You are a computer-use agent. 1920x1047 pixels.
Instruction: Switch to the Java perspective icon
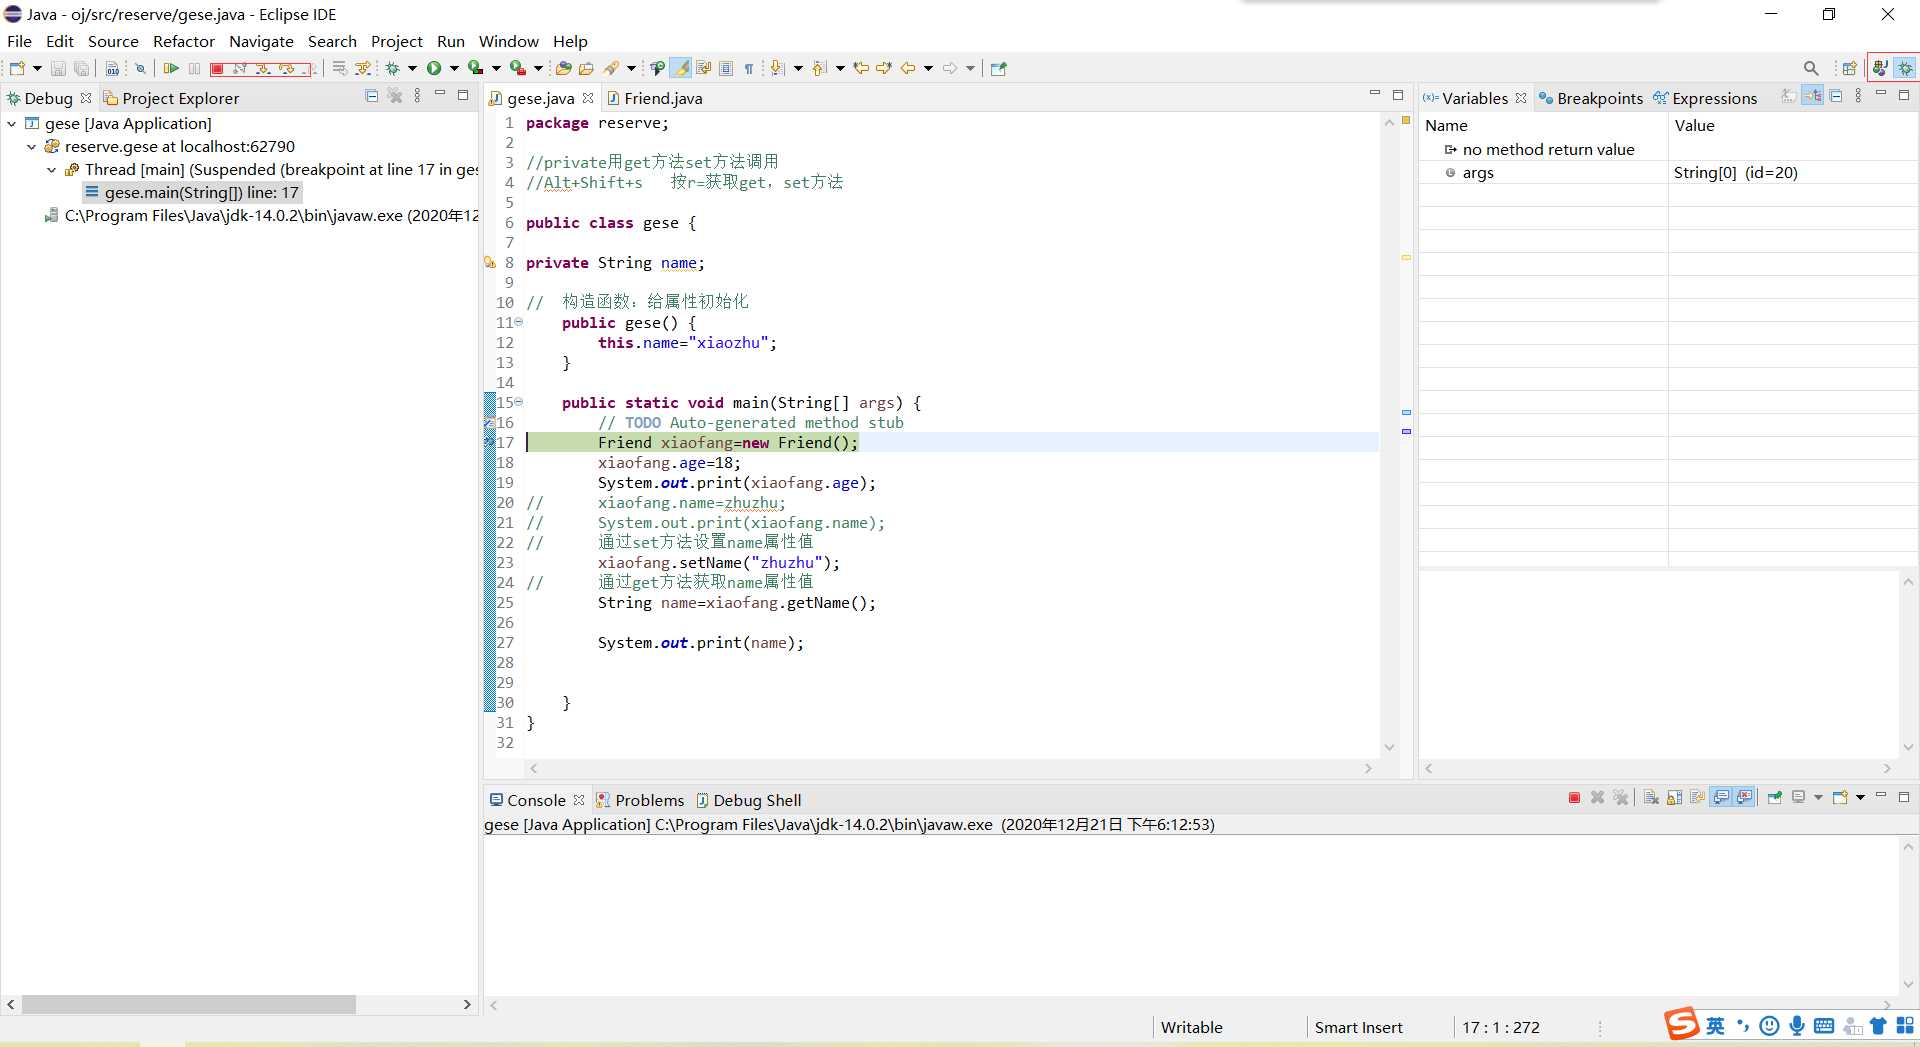[x=1881, y=68]
